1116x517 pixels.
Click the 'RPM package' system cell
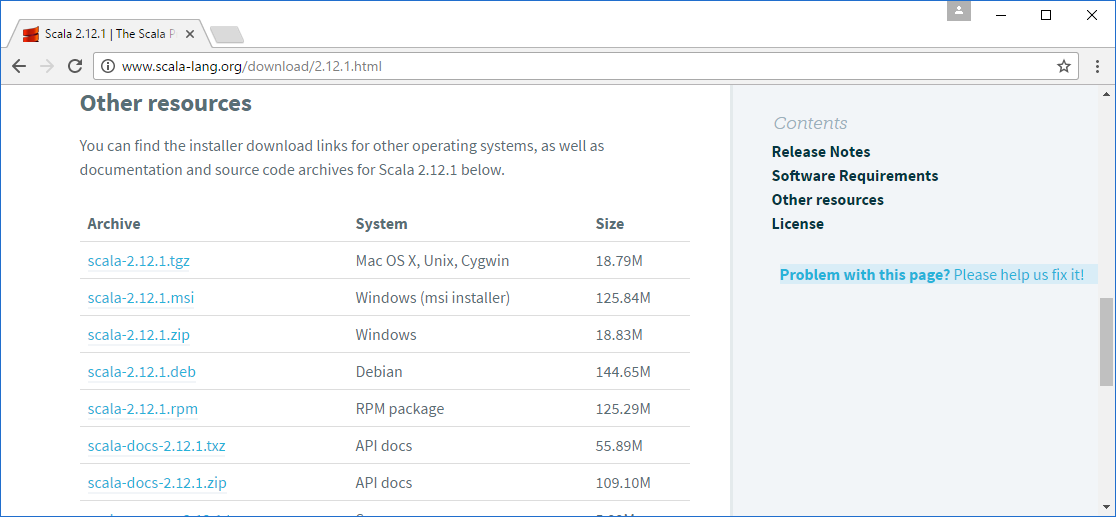400,409
